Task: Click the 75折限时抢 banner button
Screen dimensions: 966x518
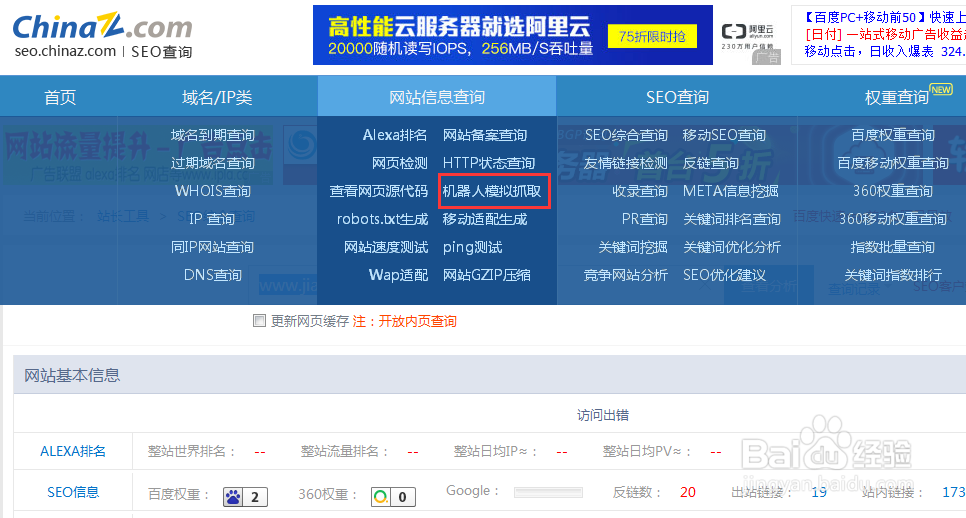Action: [x=652, y=36]
